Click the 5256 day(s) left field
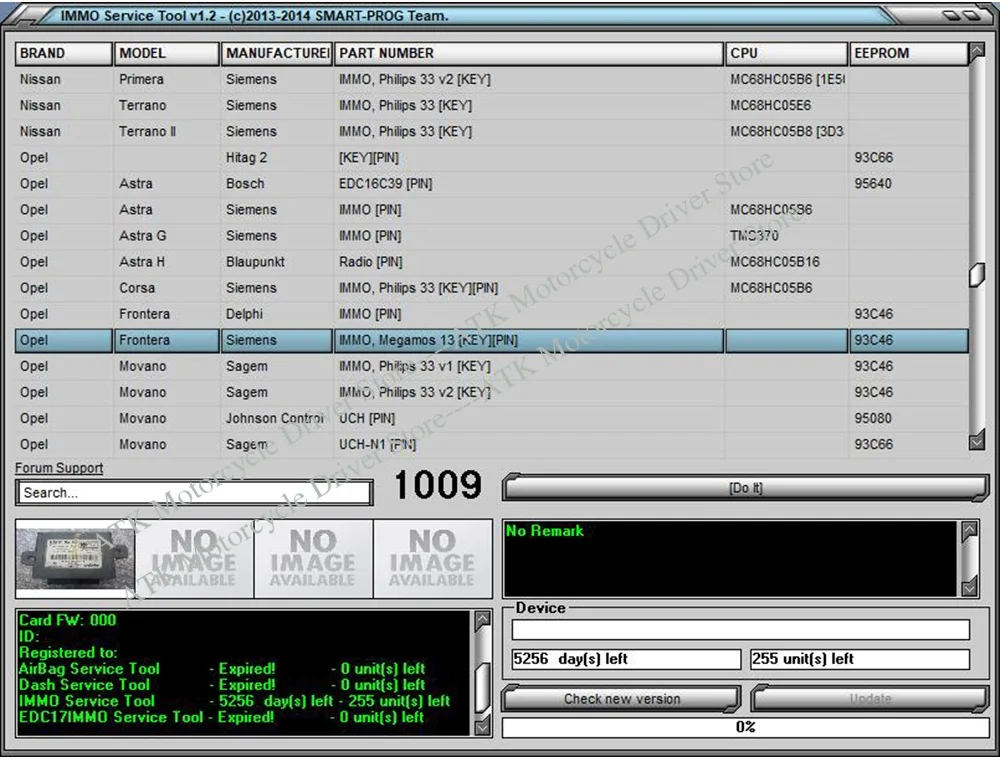 pyautogui.click(x=626, y=659)
